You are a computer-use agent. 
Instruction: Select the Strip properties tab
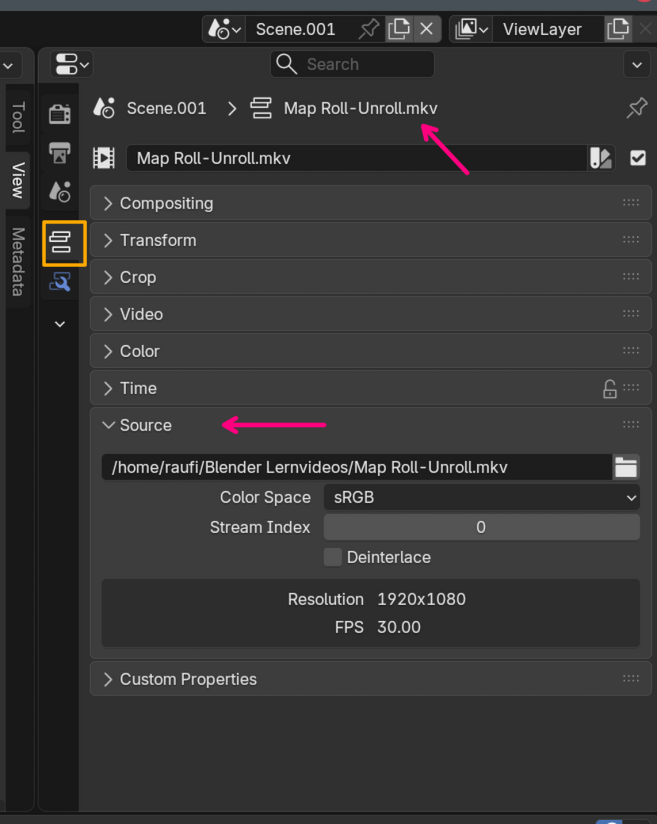(62, 242)
